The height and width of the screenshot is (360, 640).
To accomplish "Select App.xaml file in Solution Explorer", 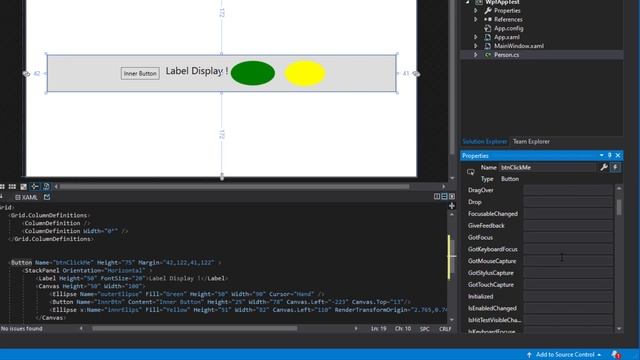I will coord(507,37).
